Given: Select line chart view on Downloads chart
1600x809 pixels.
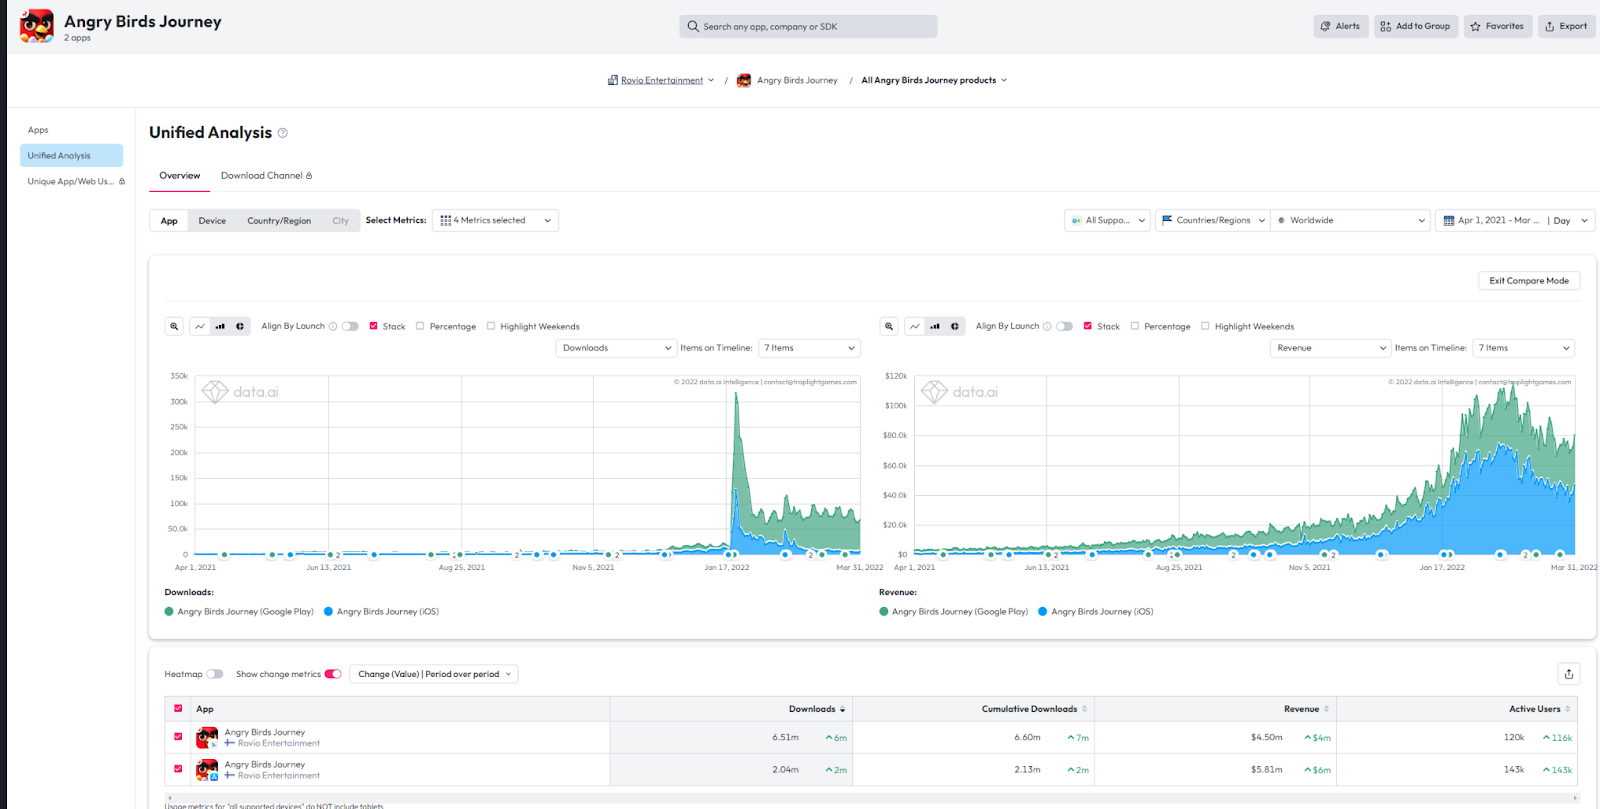Looking at the screenshot, I should [x=200, y=326].
